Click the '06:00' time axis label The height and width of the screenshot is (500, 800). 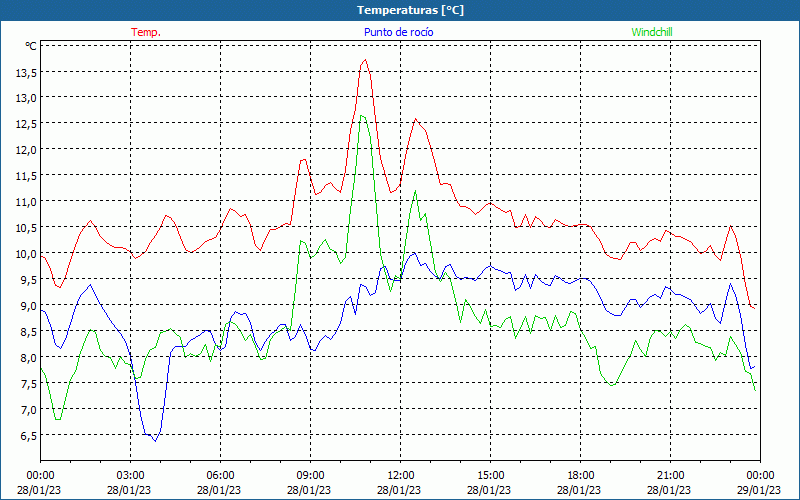220,476
